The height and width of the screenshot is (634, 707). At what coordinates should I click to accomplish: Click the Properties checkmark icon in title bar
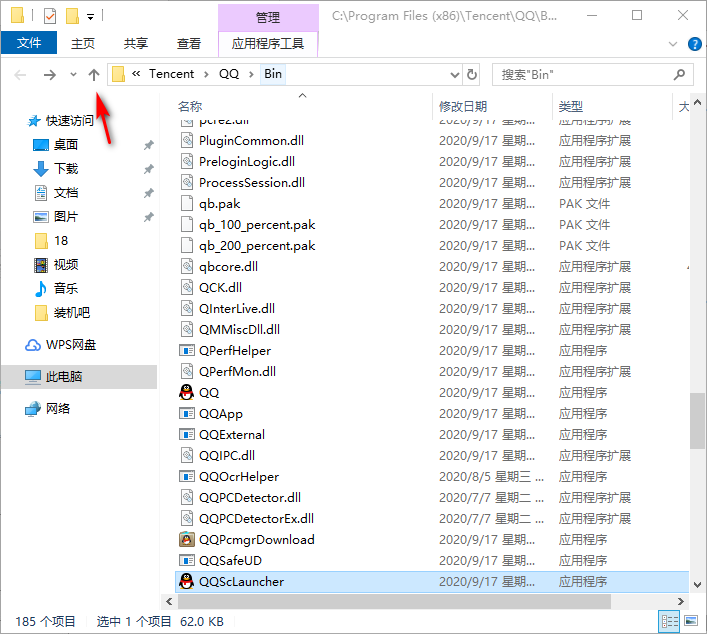pos(50,16)
